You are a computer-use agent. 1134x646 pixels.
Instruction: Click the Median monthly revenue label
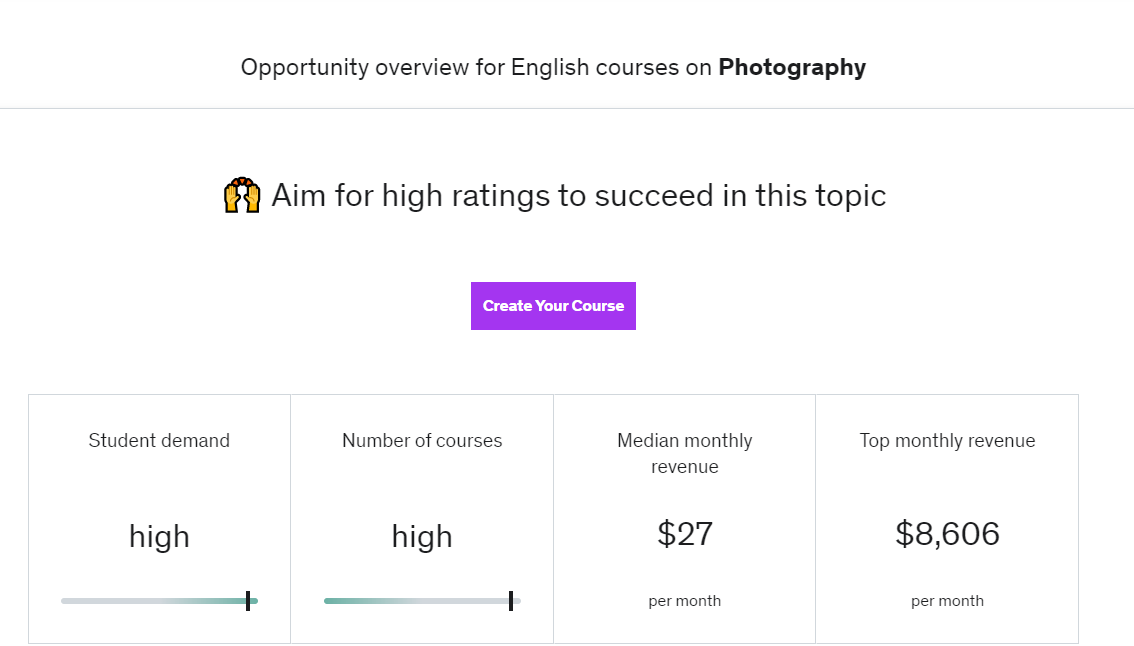(685, 453)
